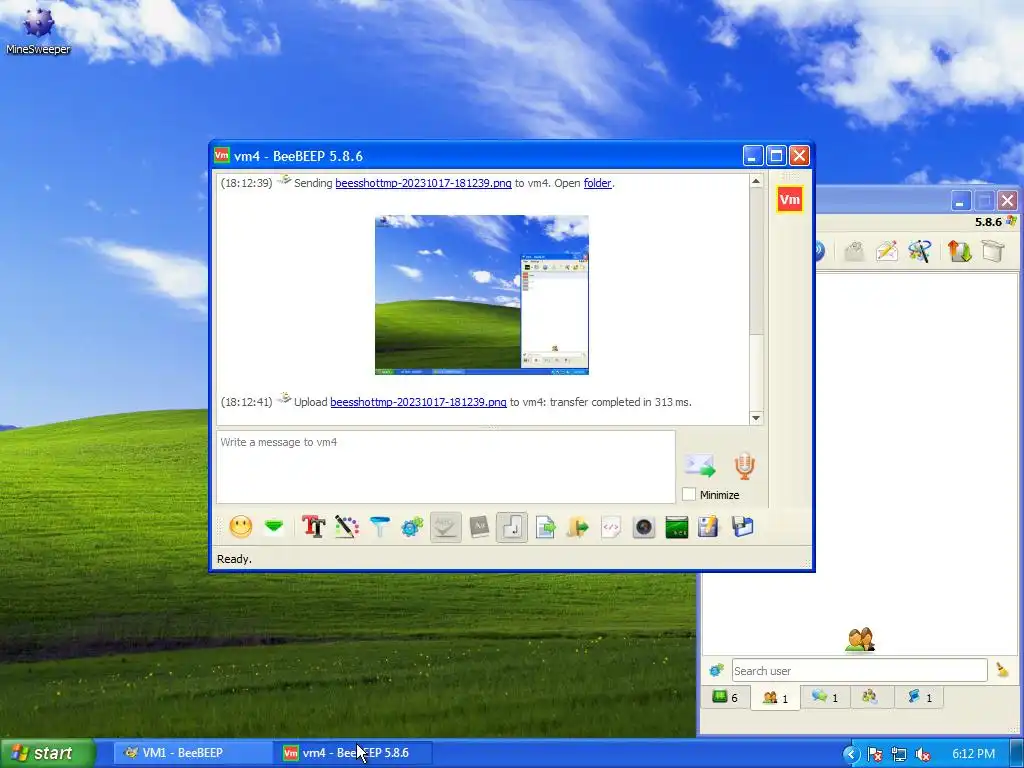Click the gray open envelope icon in VM1 toolbar
The height and width of the screenshot is (768, 1024).
pyautogui.click(x=854, y=251)
